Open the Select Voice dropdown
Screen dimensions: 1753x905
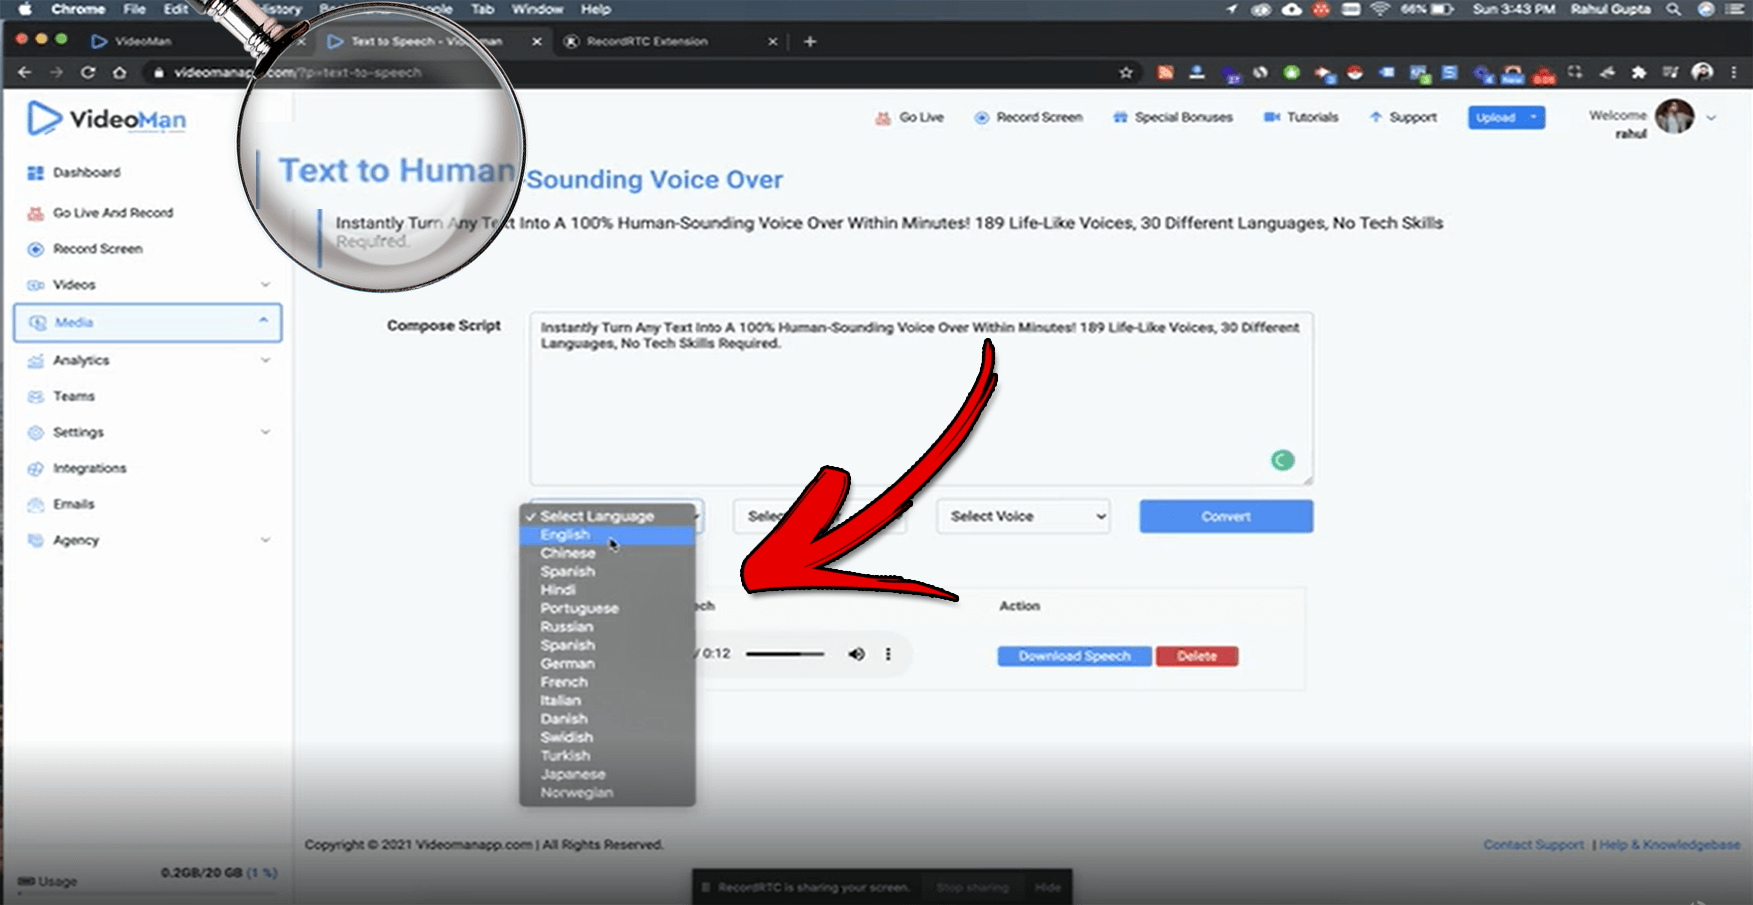tap(1023, 516)
